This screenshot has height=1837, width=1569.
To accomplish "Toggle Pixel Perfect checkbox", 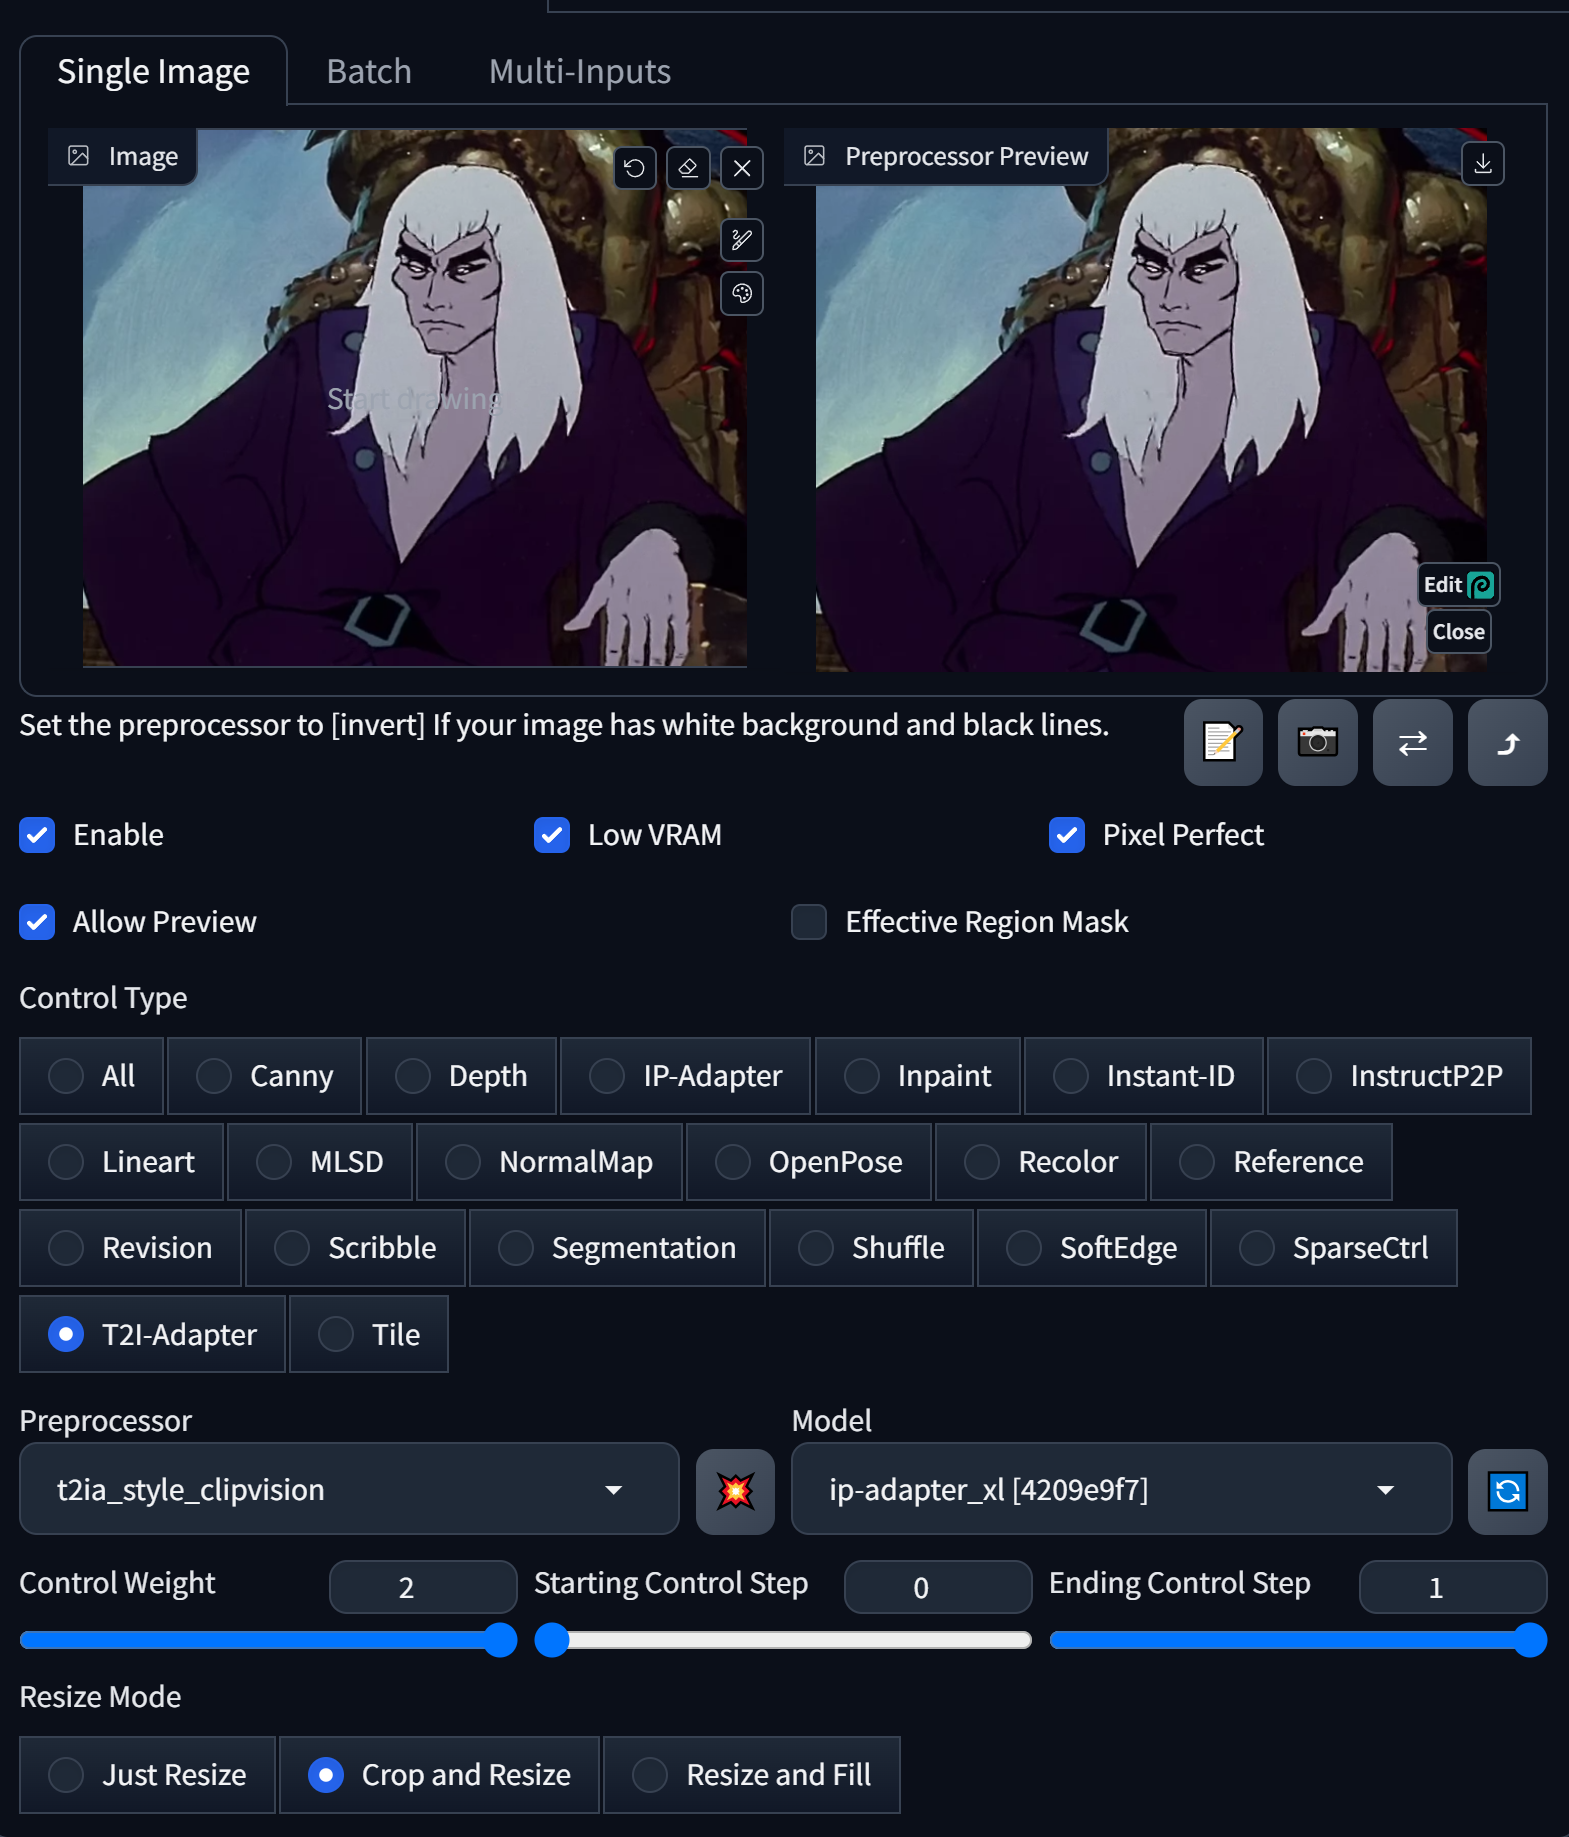I will click(1067, 835).
